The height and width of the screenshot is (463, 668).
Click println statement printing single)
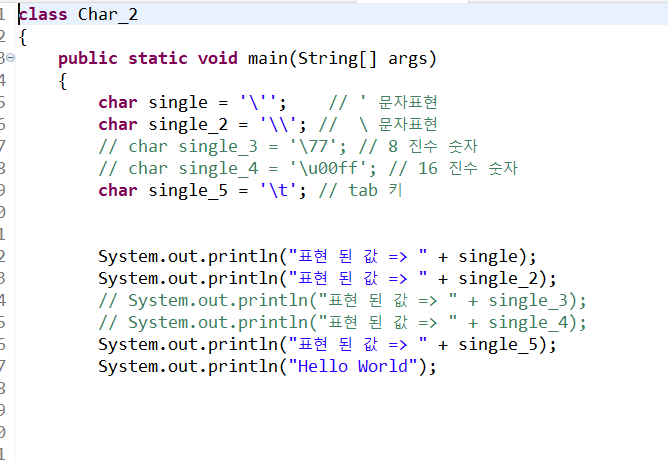317,257
